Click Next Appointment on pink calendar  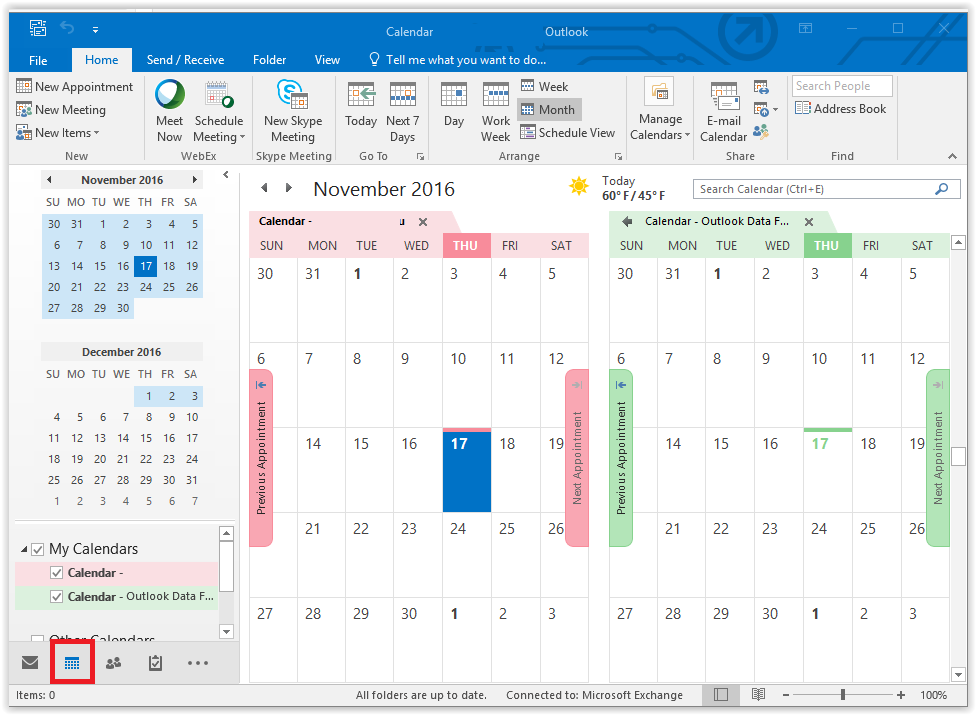[x=577, y=458]
